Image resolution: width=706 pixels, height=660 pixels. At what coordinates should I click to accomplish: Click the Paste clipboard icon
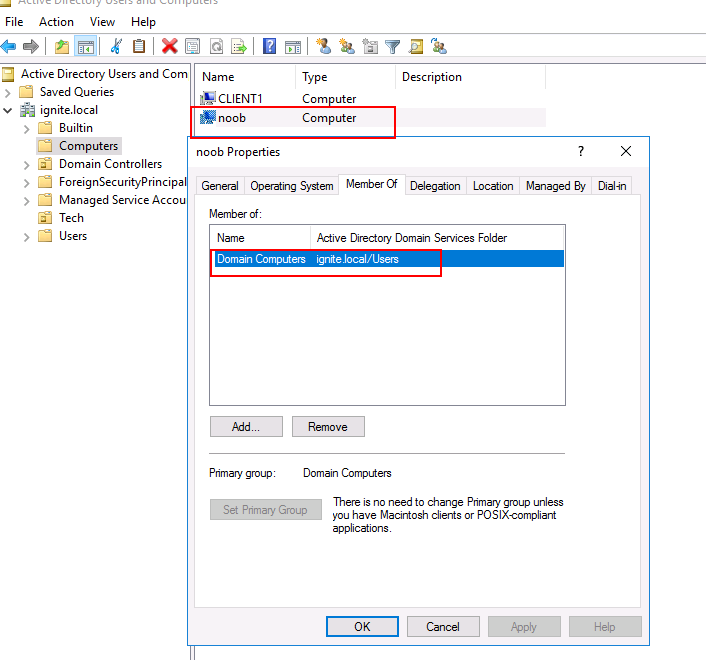[x=139, y=46]
